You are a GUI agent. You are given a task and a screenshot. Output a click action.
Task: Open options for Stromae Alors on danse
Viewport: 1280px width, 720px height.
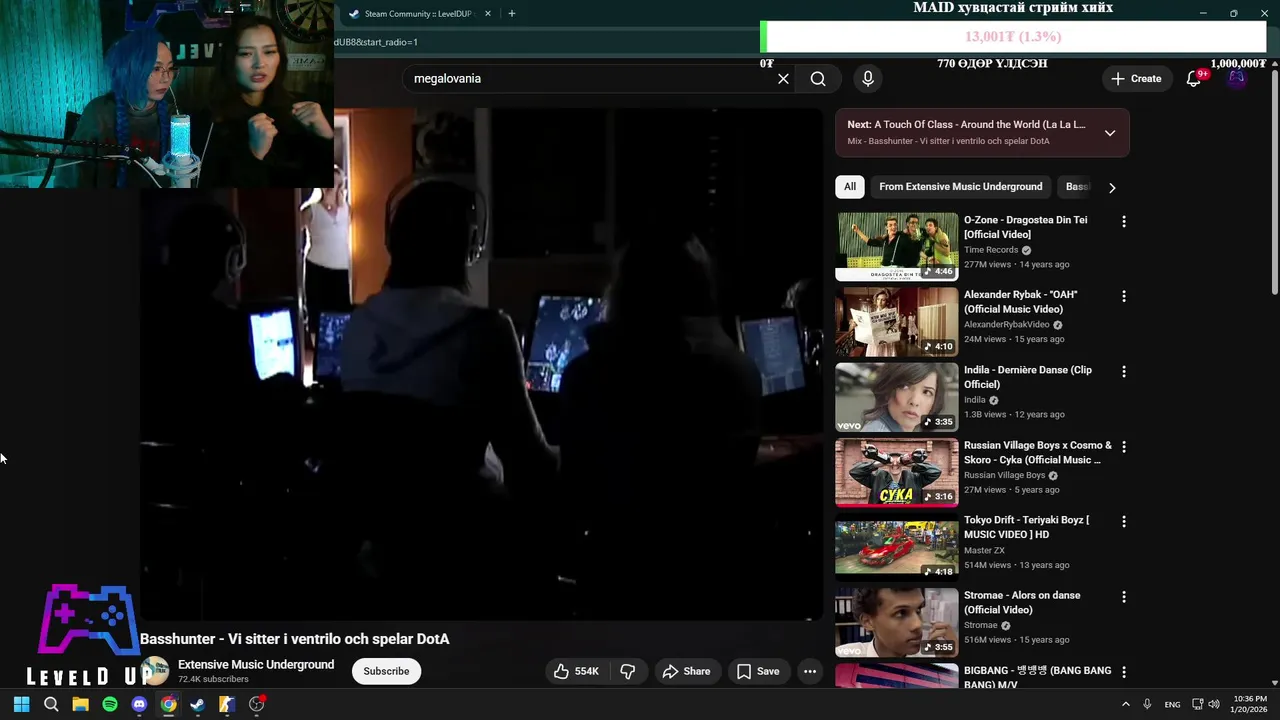(1124, 596)
